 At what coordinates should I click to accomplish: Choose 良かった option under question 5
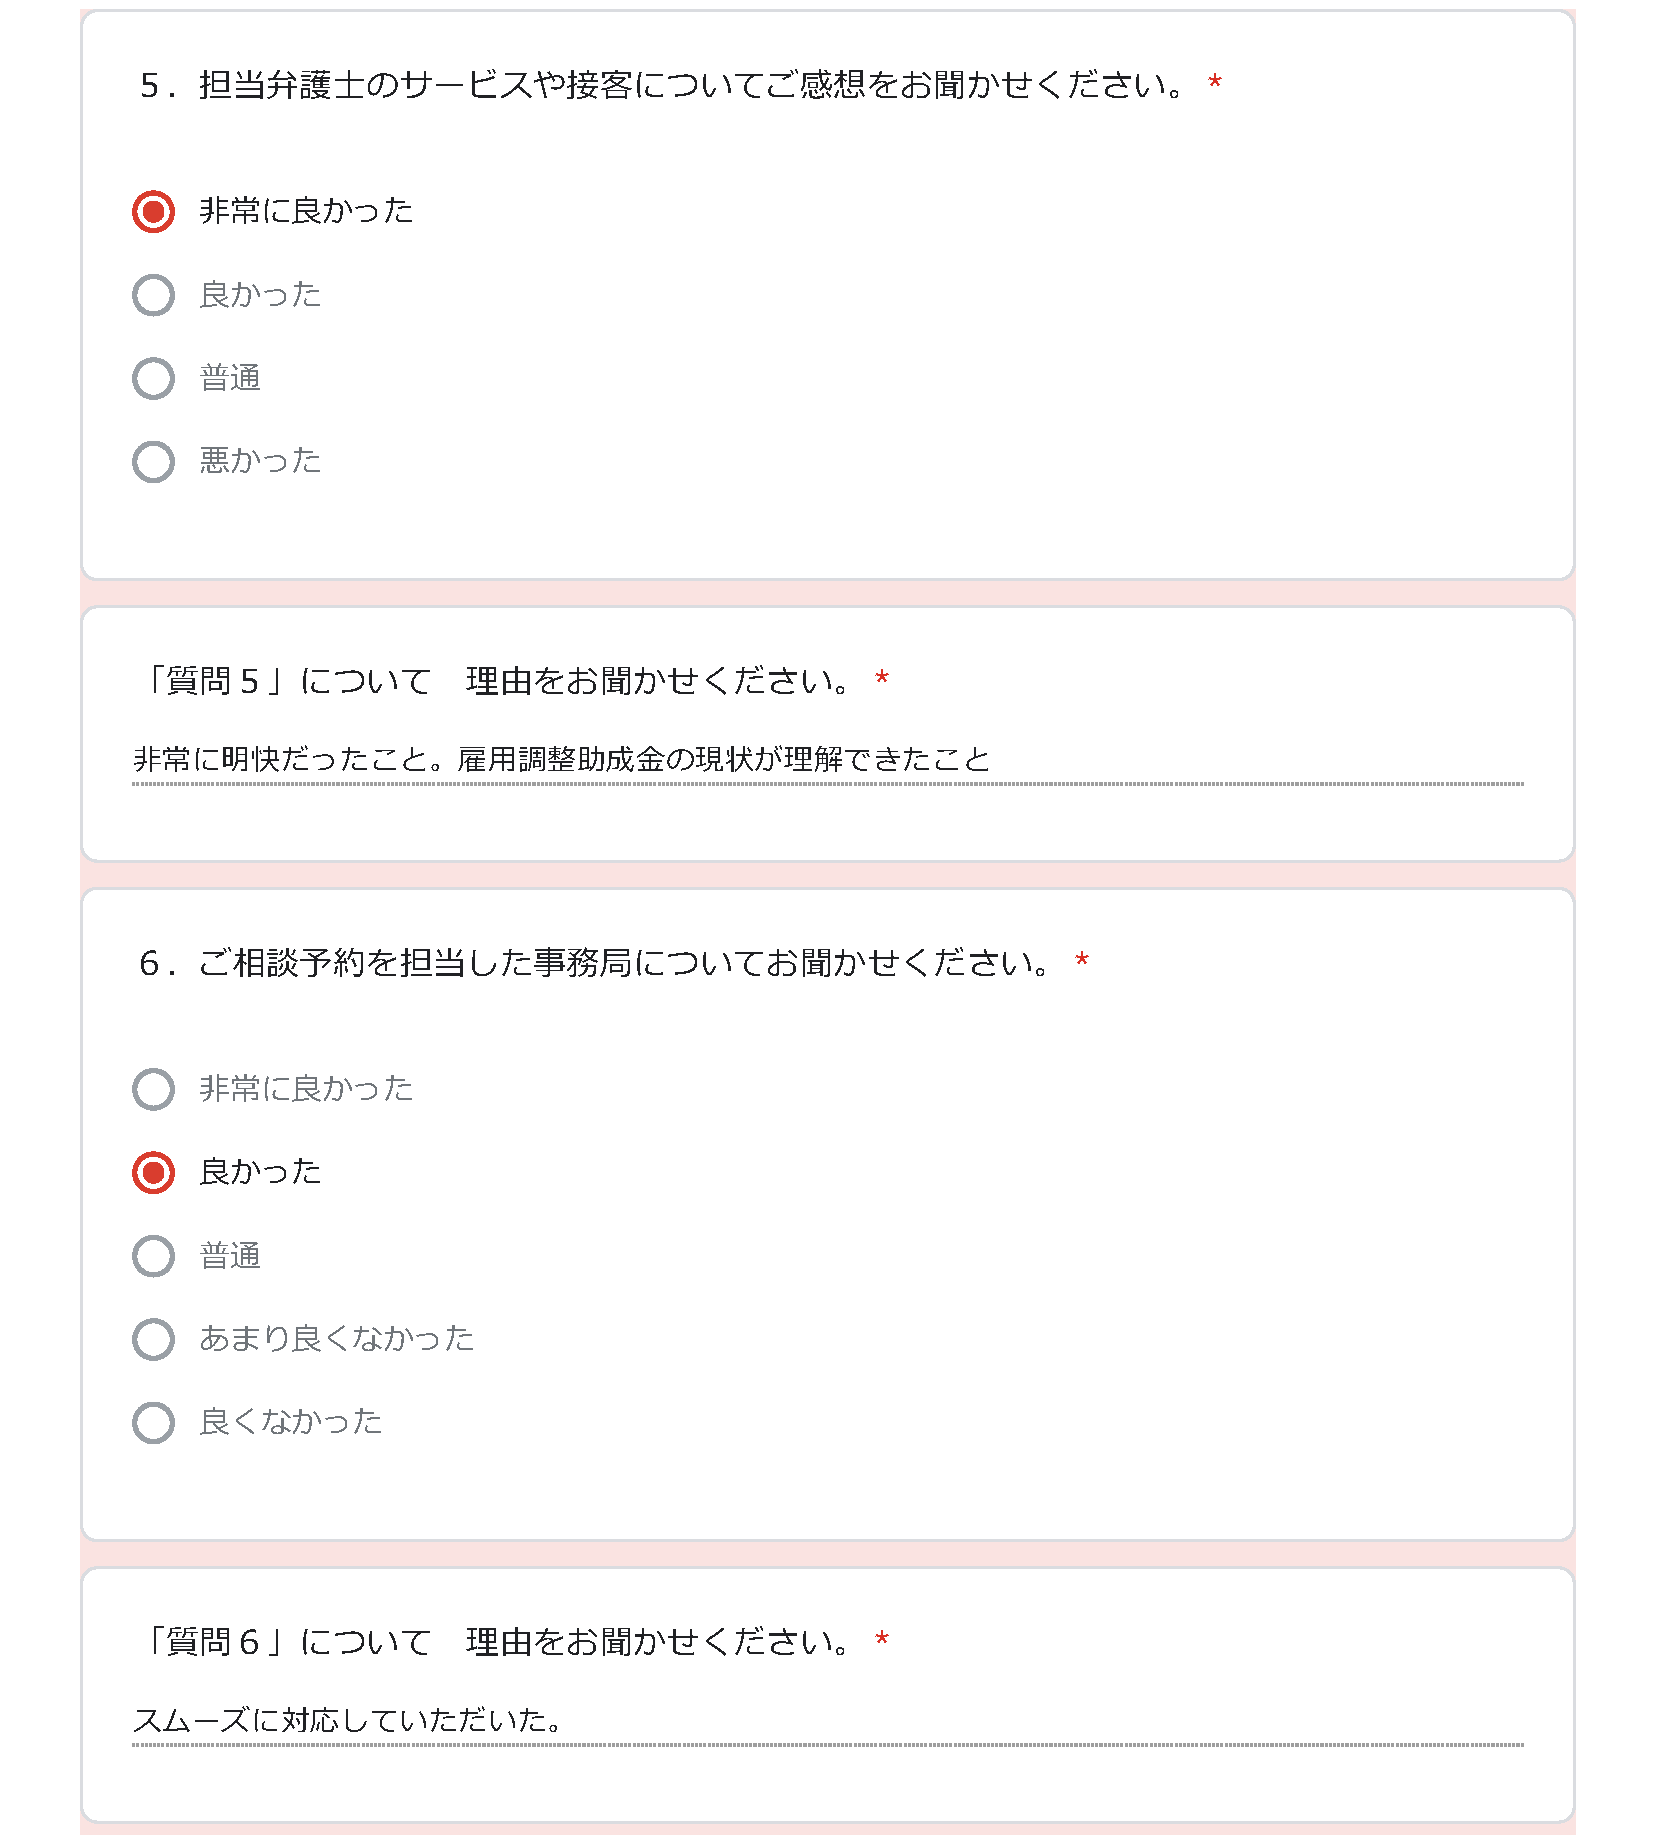pyautogui.click(x=153, y=295)
